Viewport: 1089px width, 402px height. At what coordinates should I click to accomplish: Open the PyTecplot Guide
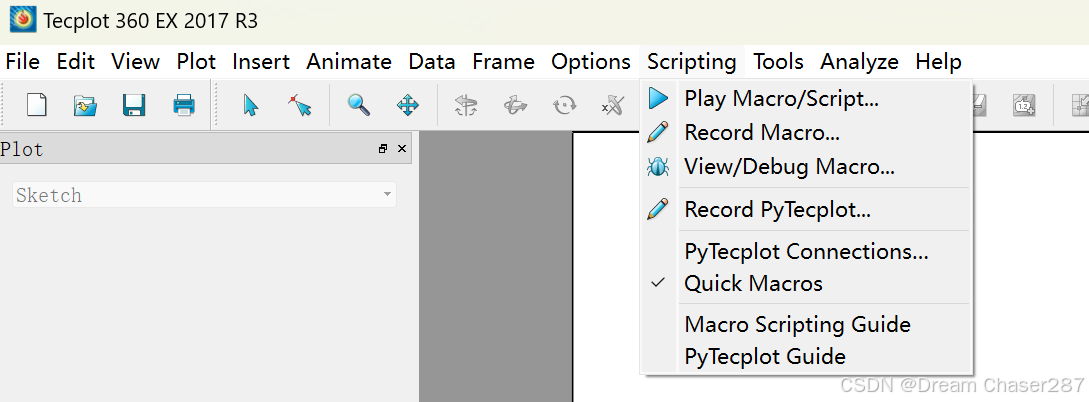click(806, 357)
